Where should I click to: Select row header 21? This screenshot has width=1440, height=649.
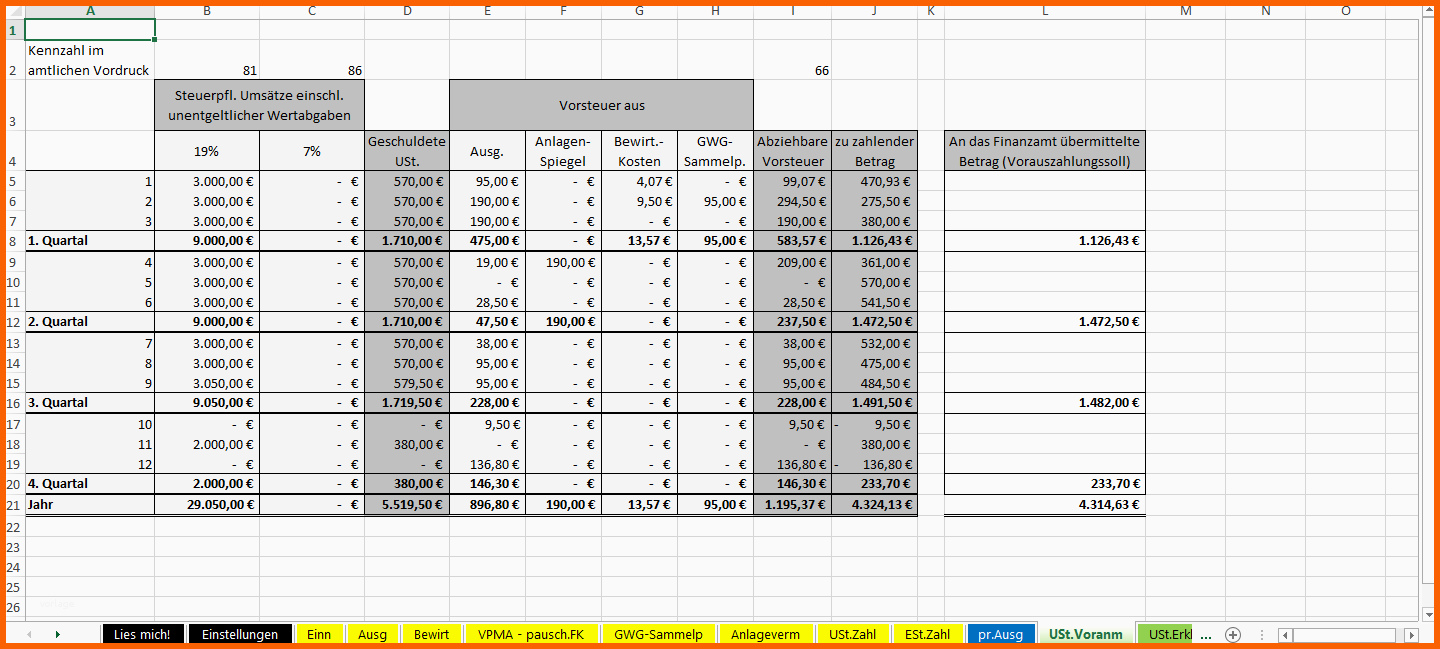(x=14, y=505)
